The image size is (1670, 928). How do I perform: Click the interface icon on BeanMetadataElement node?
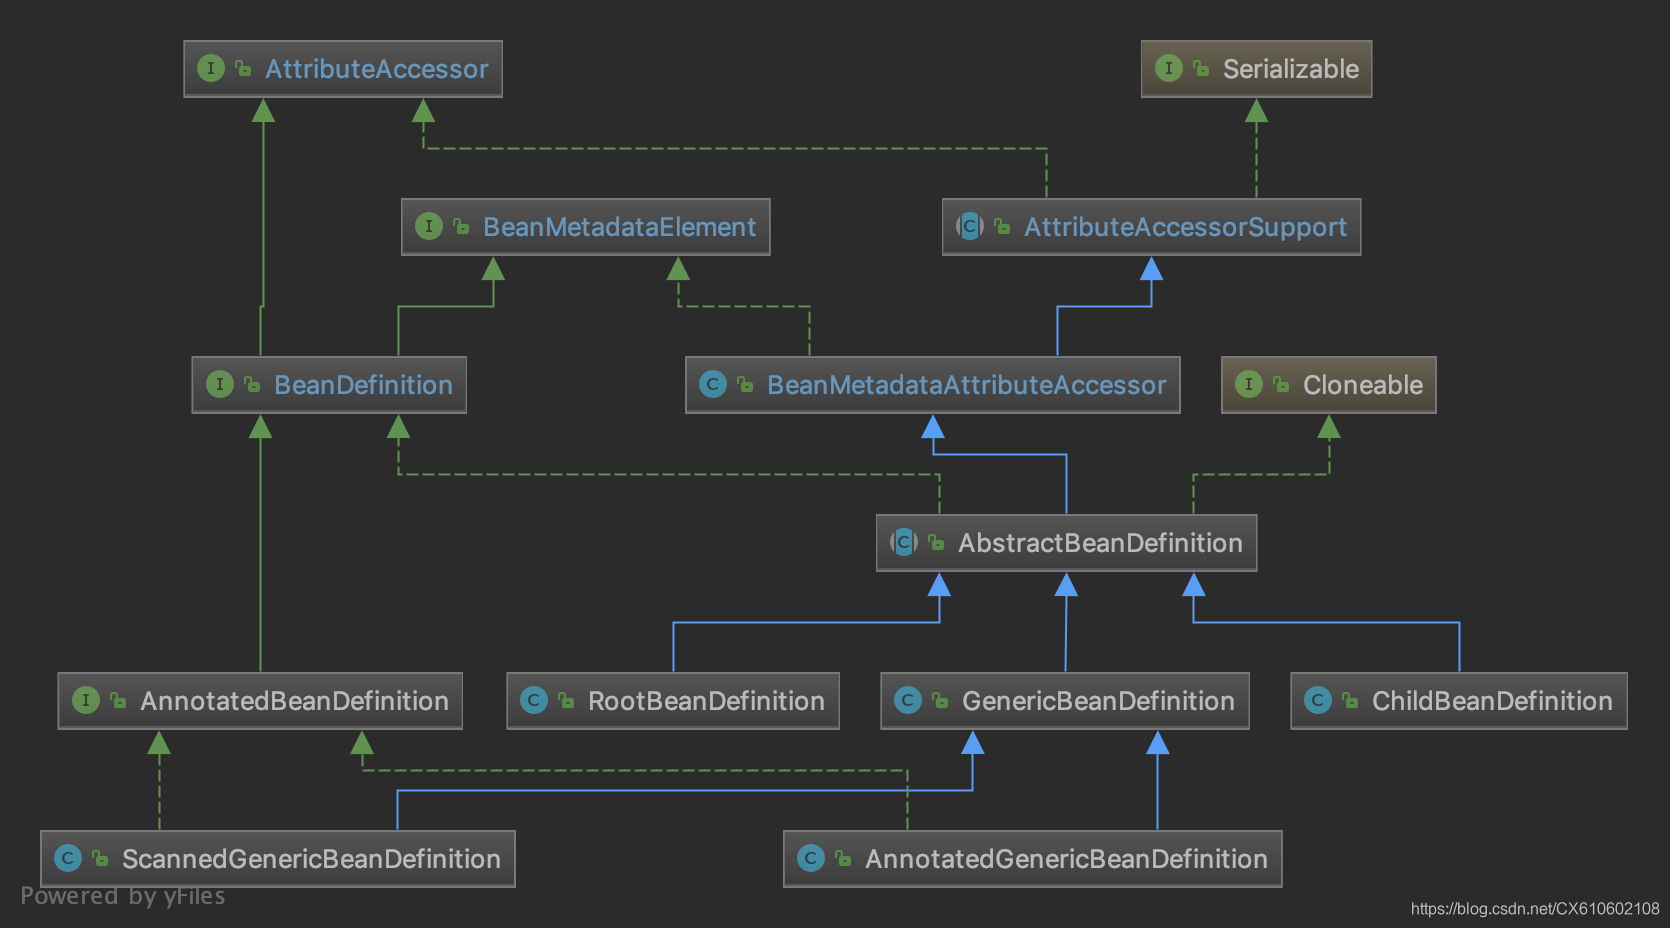pyautogui.click(x=428, y=226)
